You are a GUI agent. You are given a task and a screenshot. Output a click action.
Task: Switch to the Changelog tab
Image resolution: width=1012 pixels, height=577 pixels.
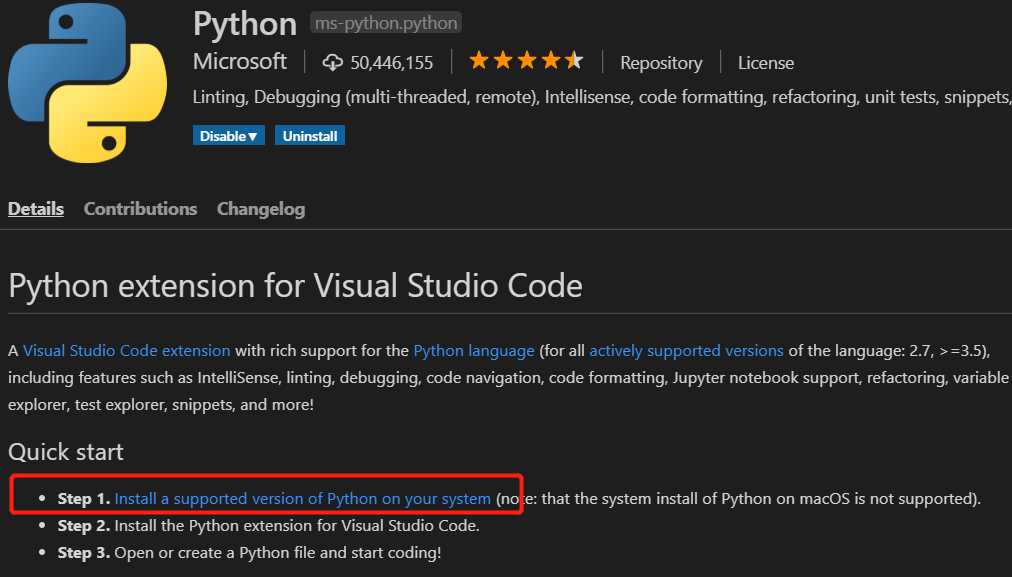click(x=261, y=209)
